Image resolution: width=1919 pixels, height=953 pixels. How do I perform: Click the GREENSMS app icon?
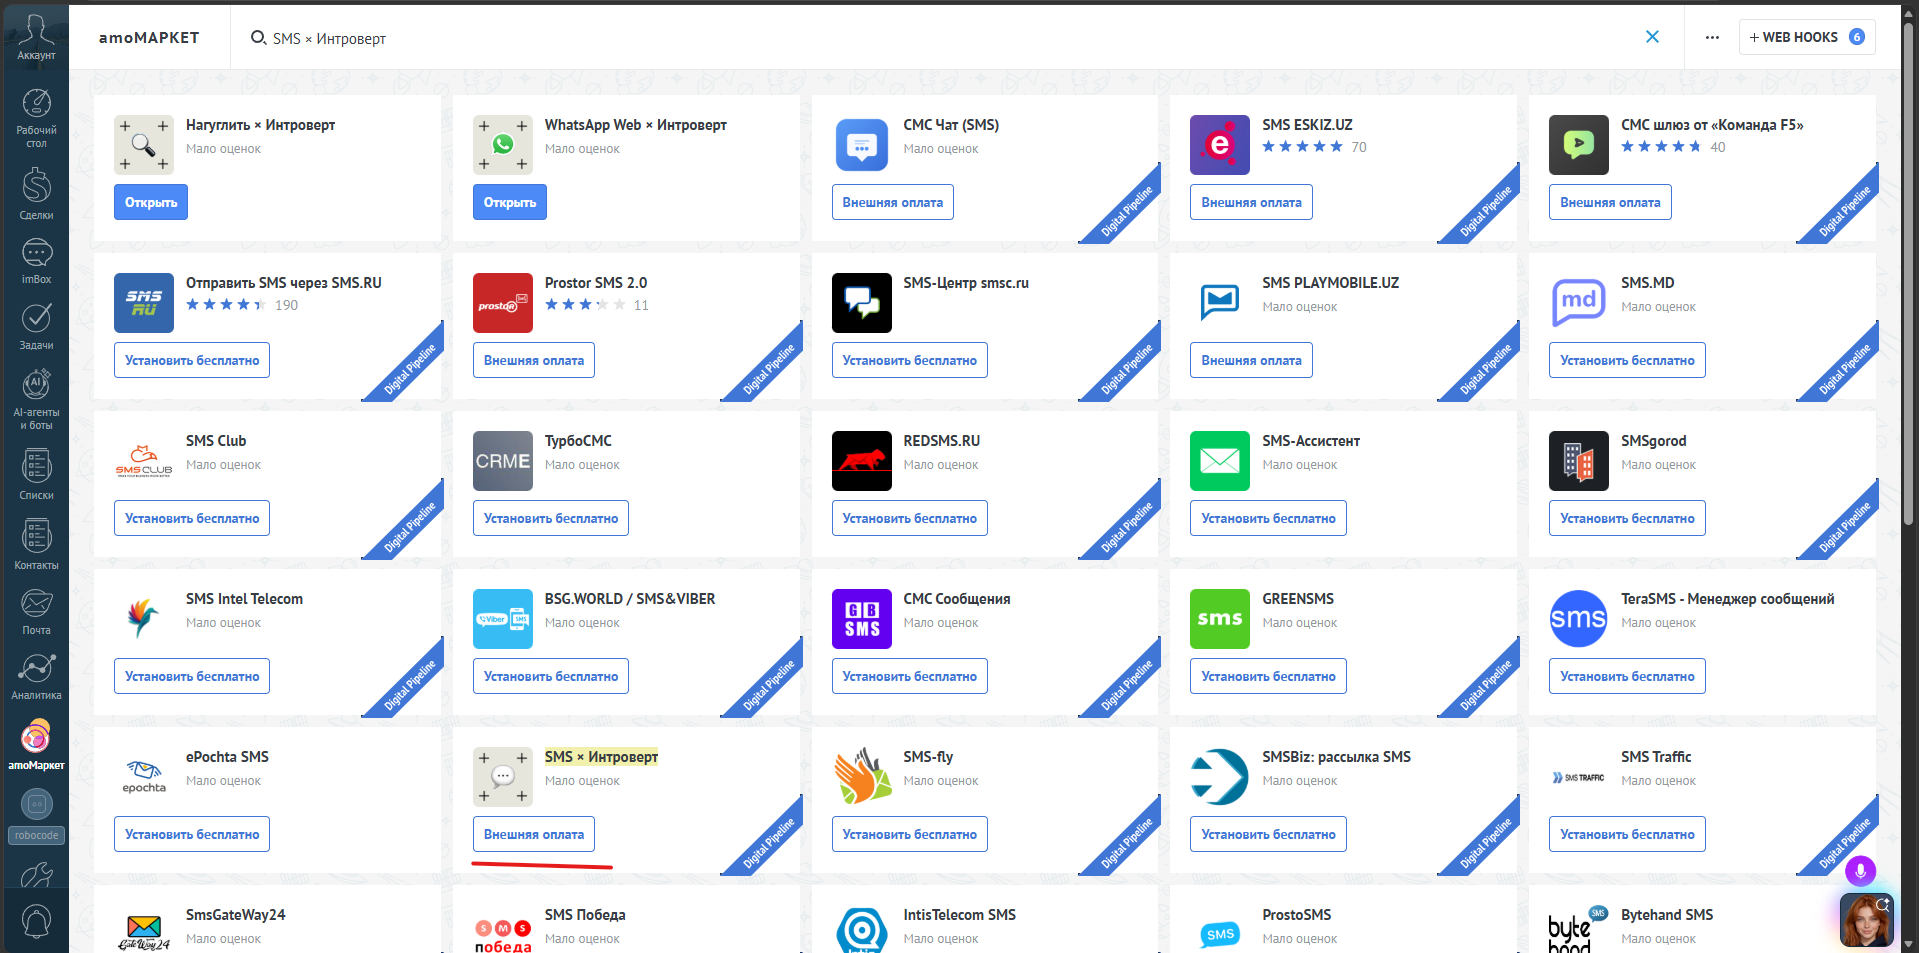point(1219,619)
